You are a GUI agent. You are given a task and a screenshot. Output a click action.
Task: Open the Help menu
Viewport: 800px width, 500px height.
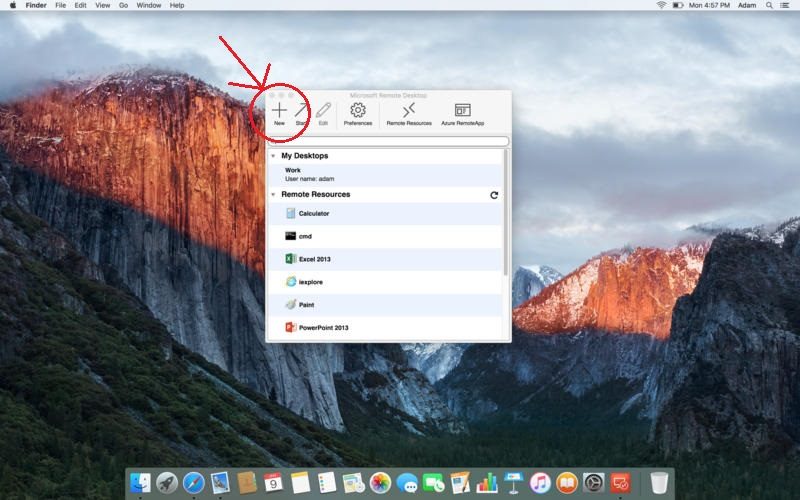point(177,5)
